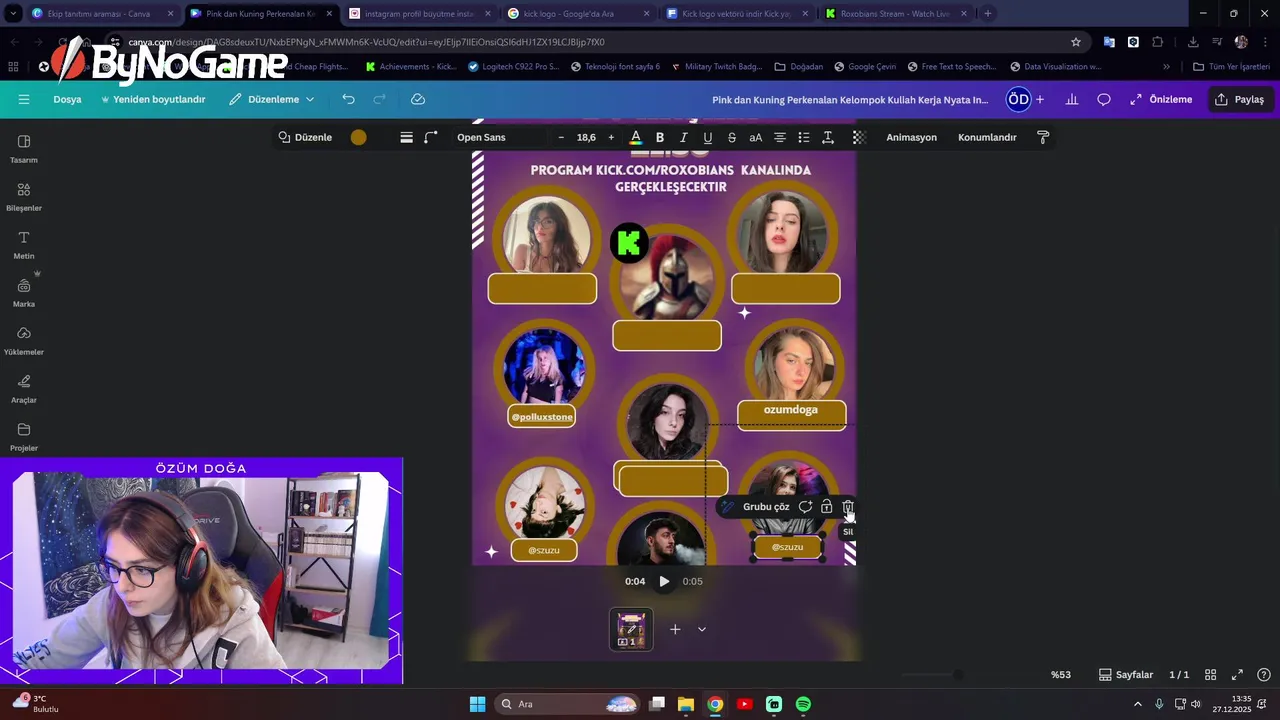Add a new page with plus
The width and height of the screenshot is (1280, 720).
[x=675, y=629]
